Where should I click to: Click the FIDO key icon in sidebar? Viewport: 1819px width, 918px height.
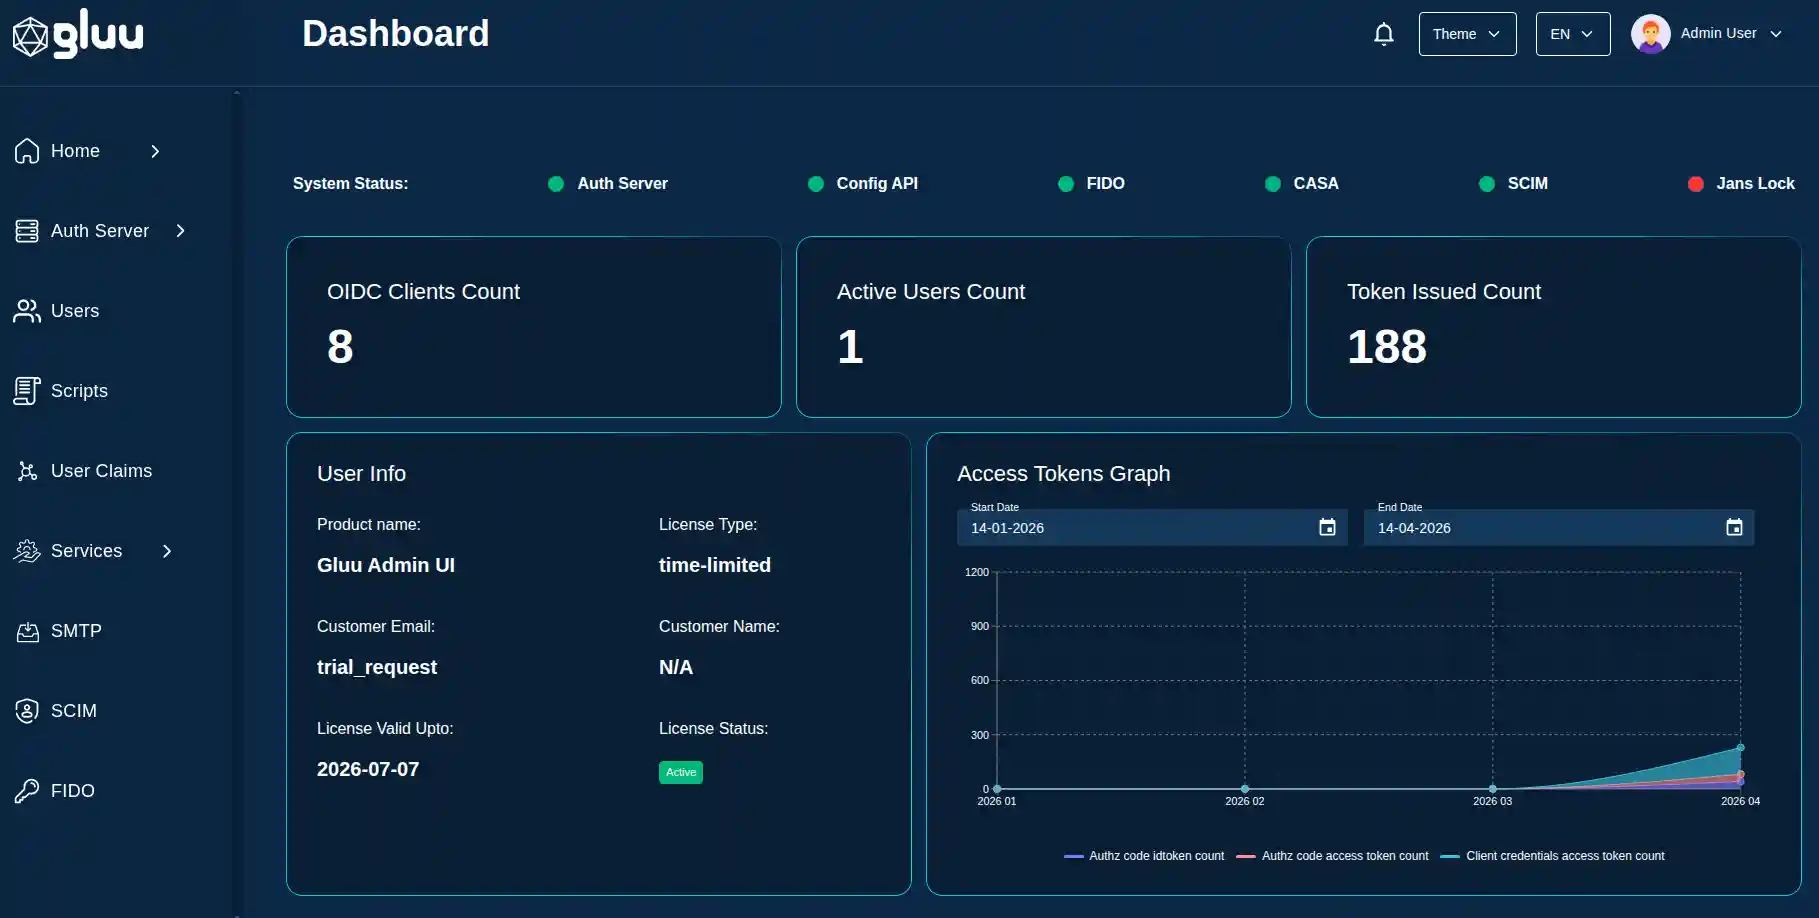(27, 791)
